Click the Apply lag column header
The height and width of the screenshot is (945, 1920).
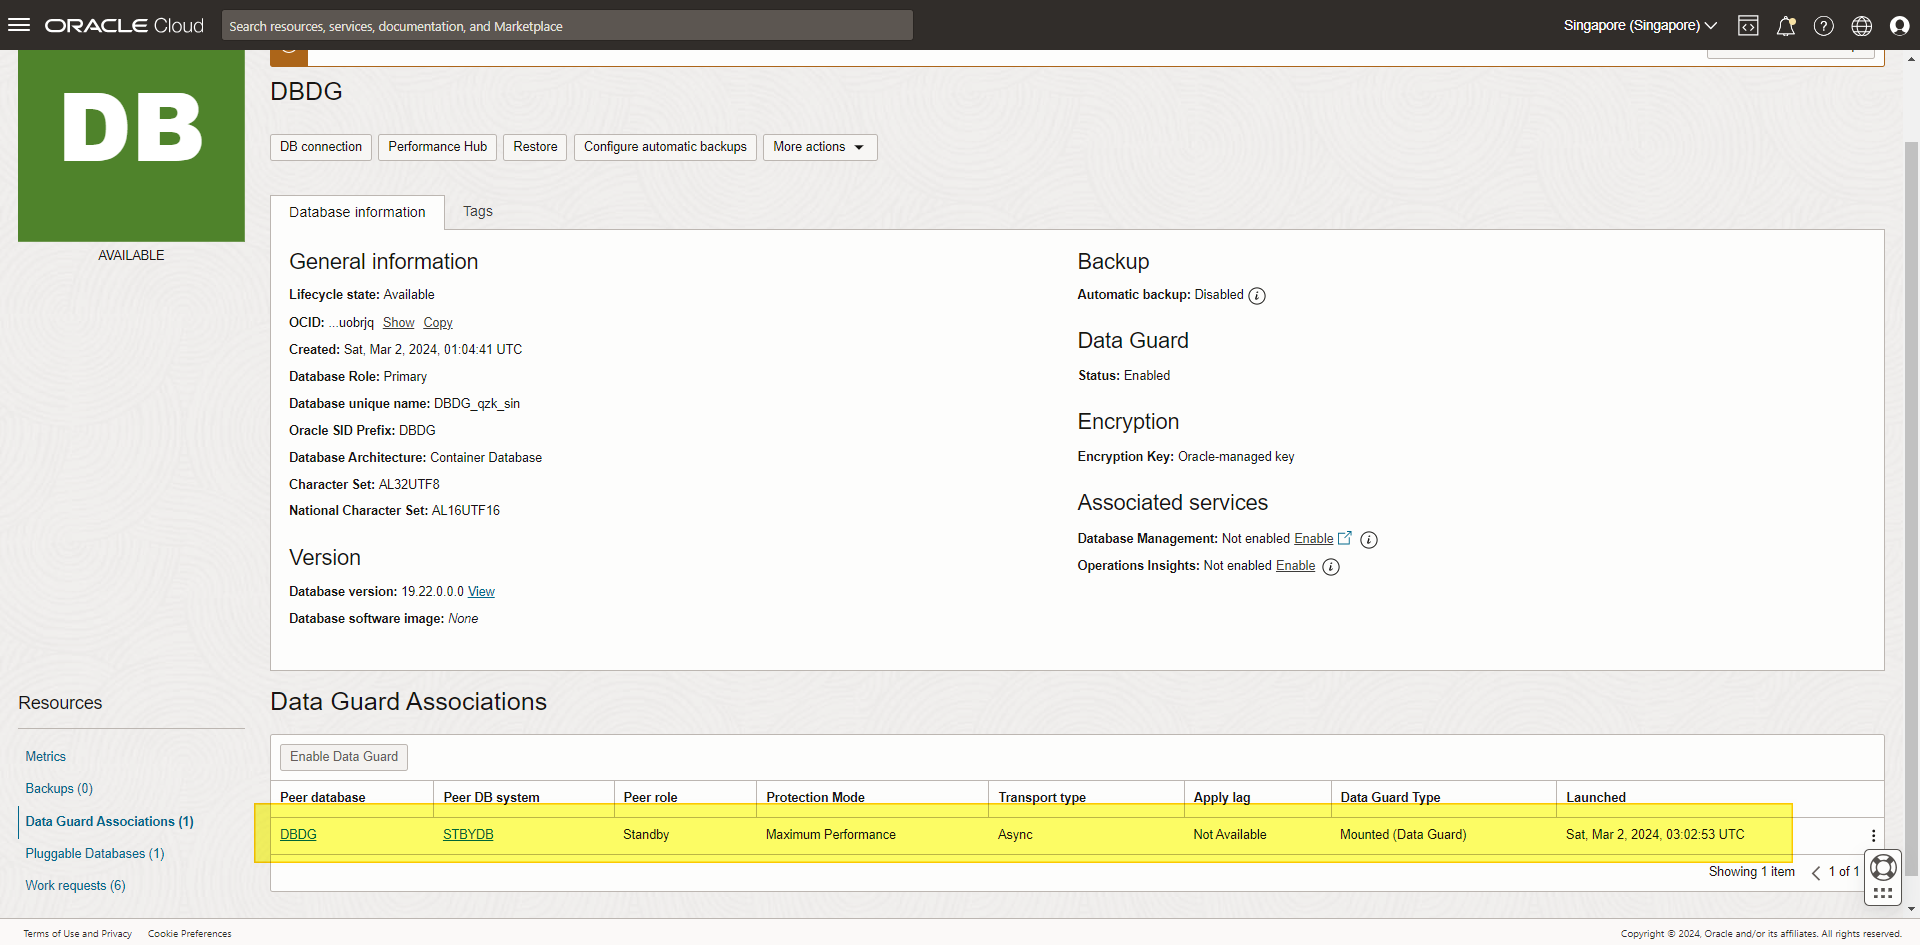1222,798
